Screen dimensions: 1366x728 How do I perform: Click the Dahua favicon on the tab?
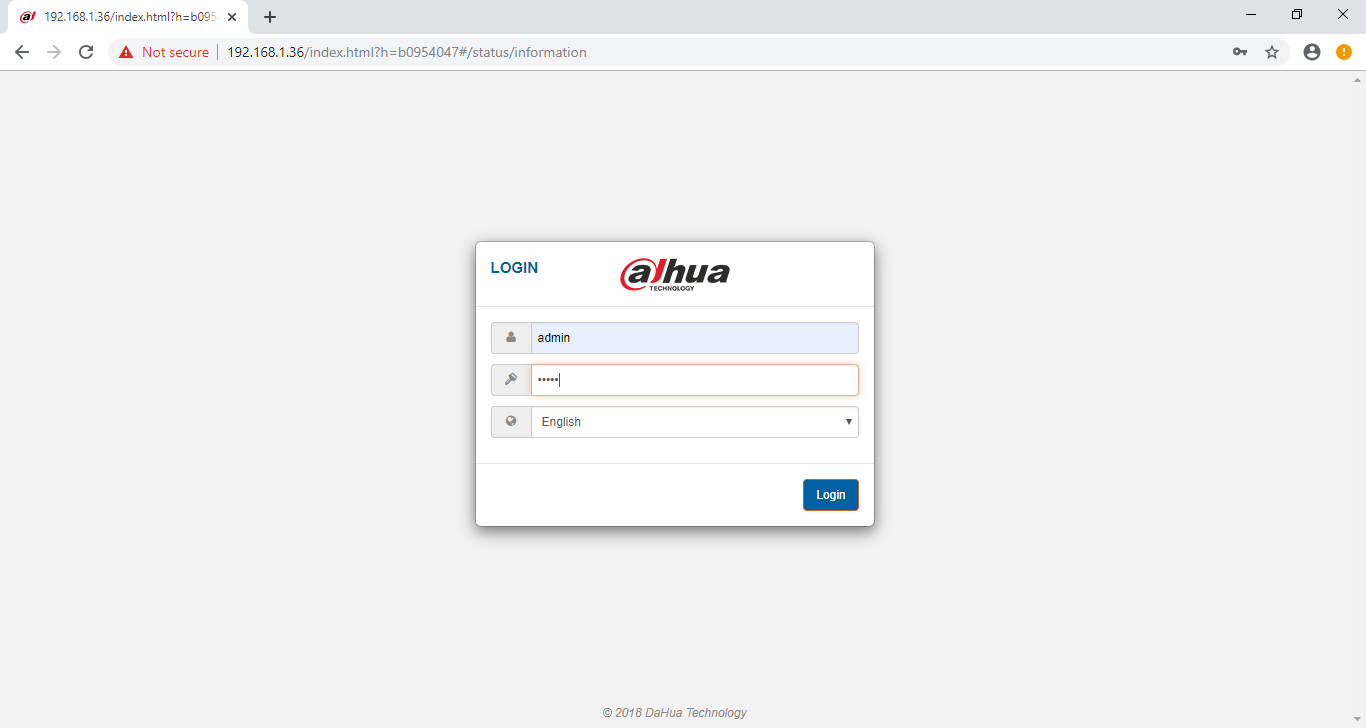[x=28, y=17]
